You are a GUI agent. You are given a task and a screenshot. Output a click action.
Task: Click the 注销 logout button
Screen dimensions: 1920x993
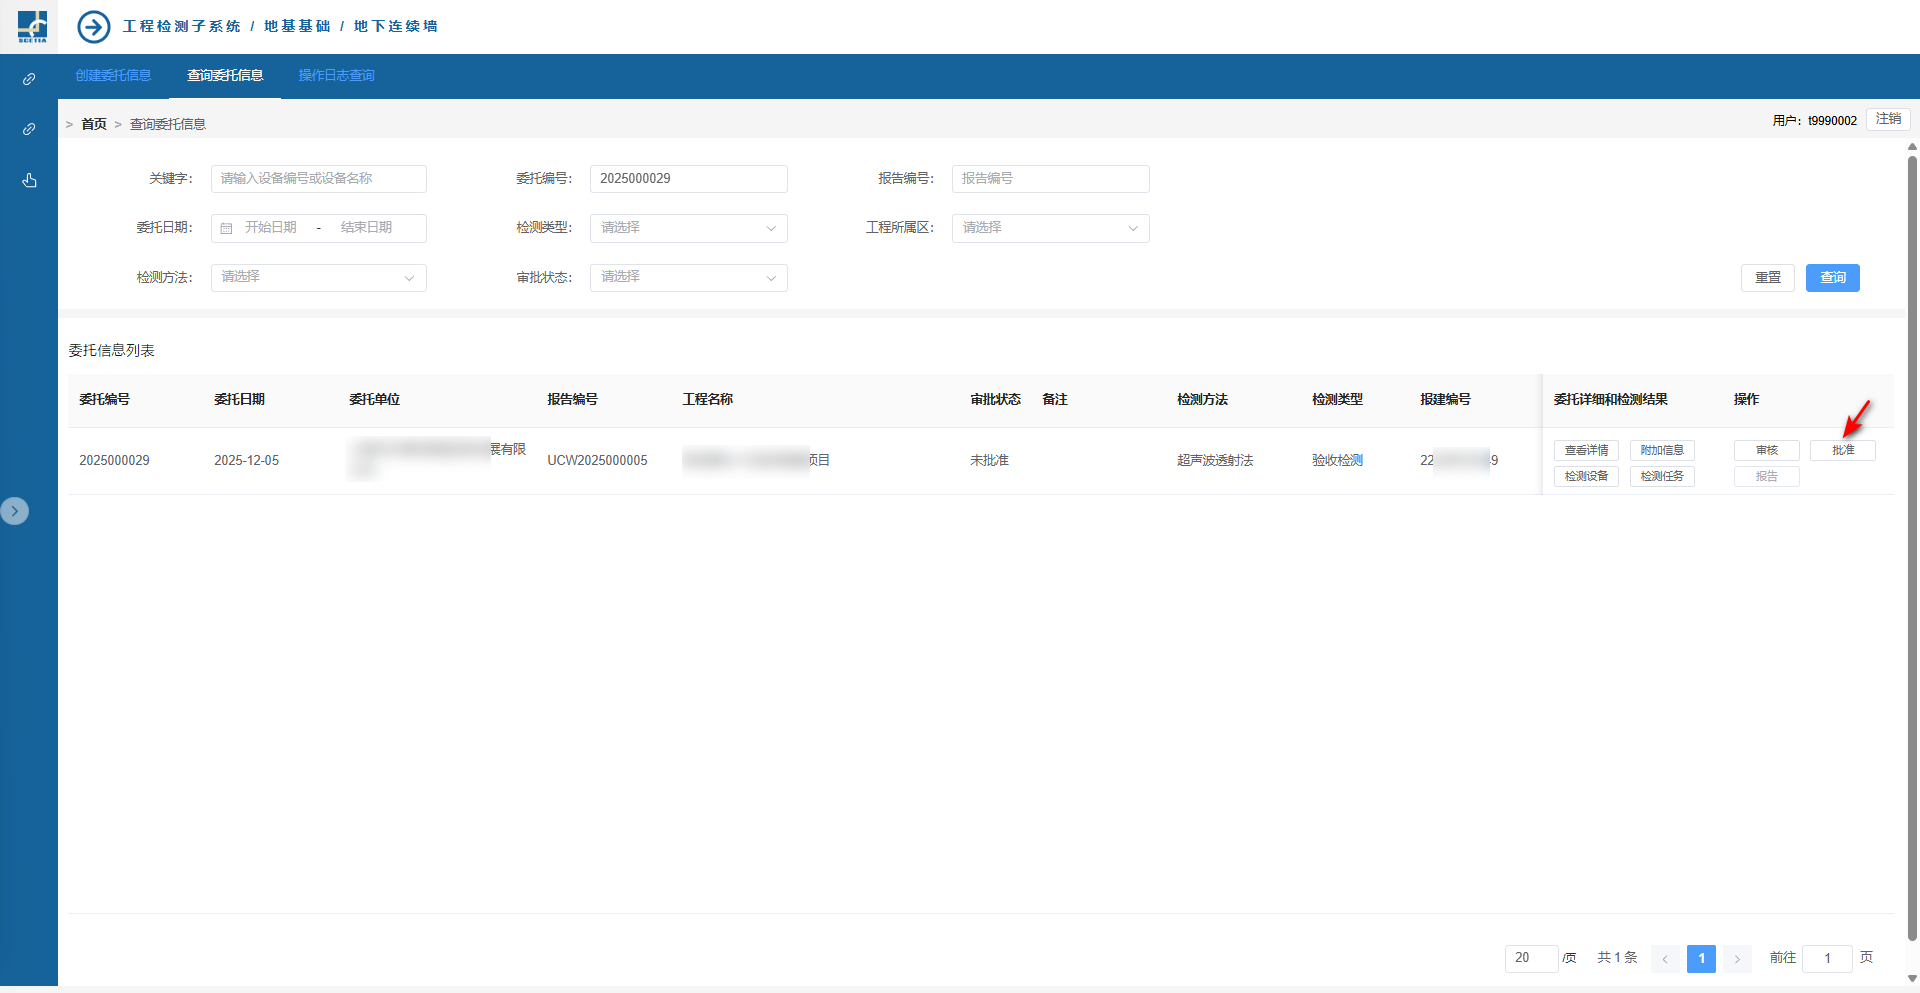[1888, 119]
